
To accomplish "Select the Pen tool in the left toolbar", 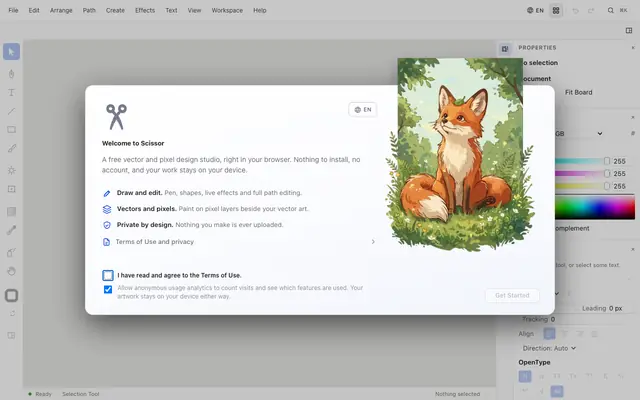I will click(x=11, y=74).
